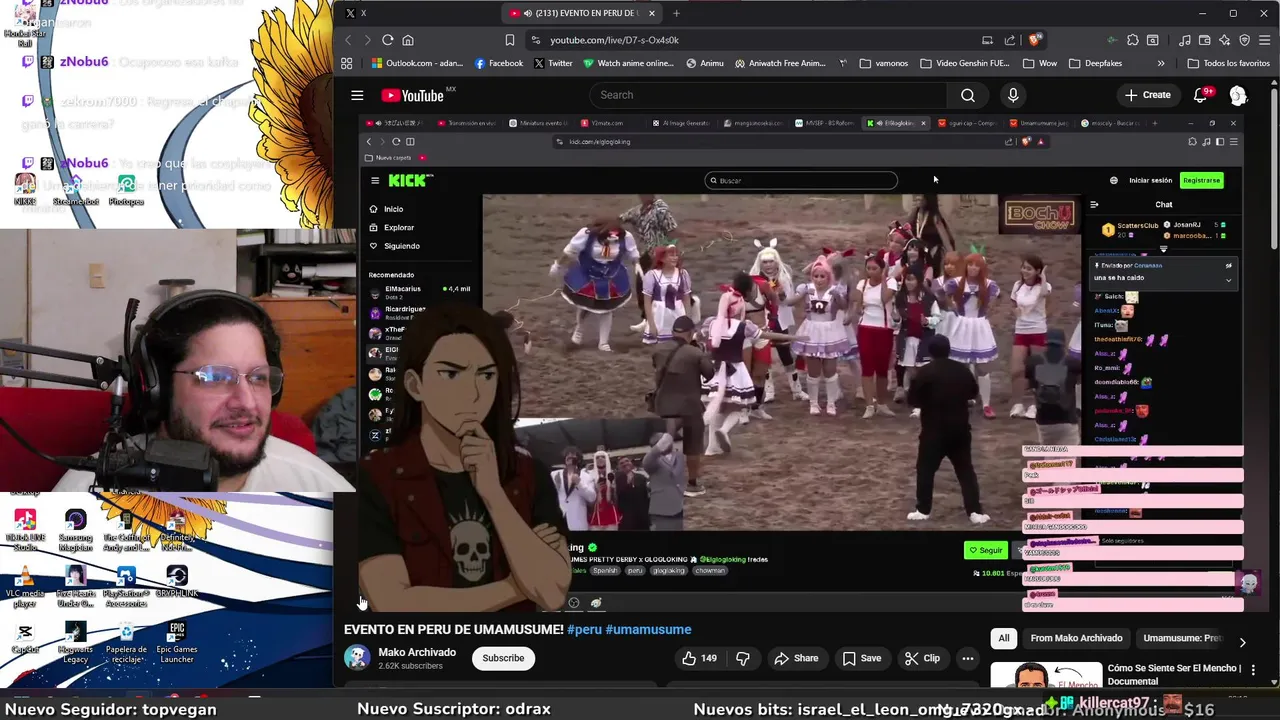This screenshot has height=720, width=1280.
Task: Reload the page with the refresh icon
Action: pos(387,40)
